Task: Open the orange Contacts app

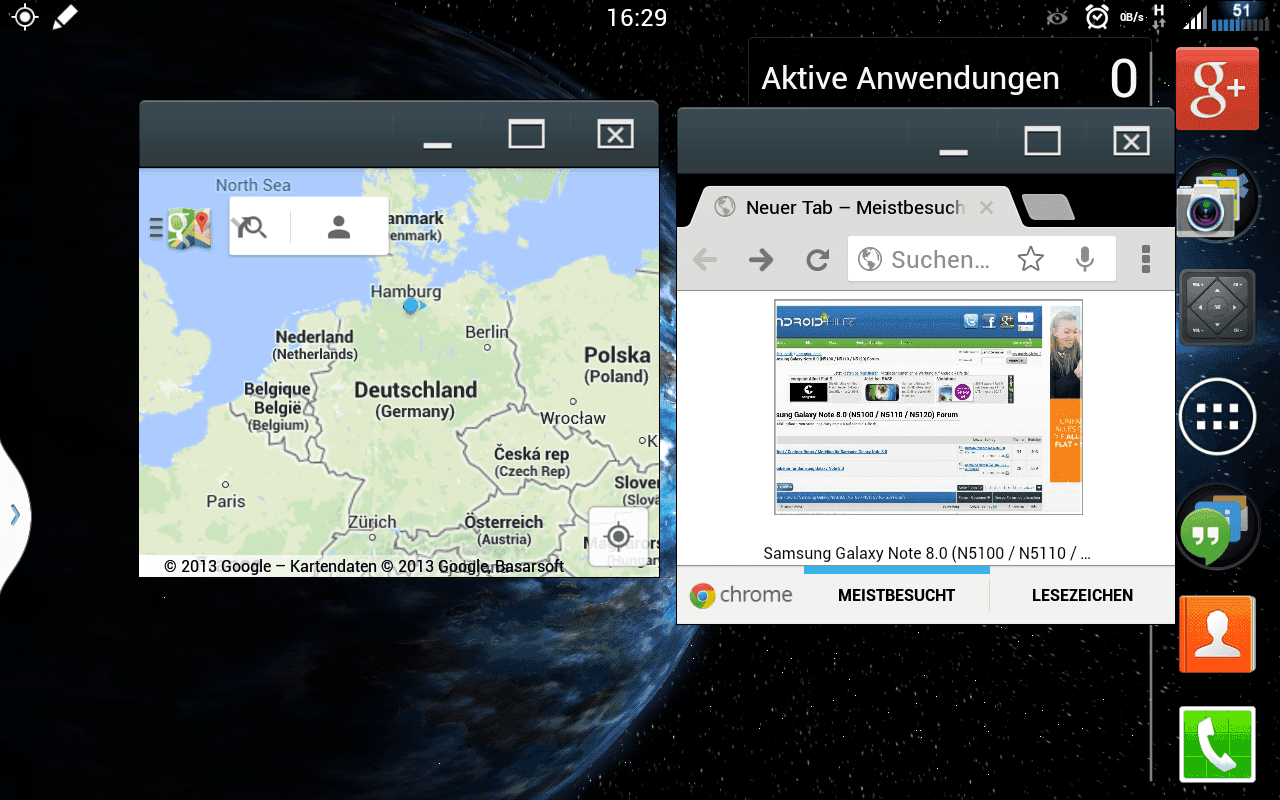Action: 1217,636
